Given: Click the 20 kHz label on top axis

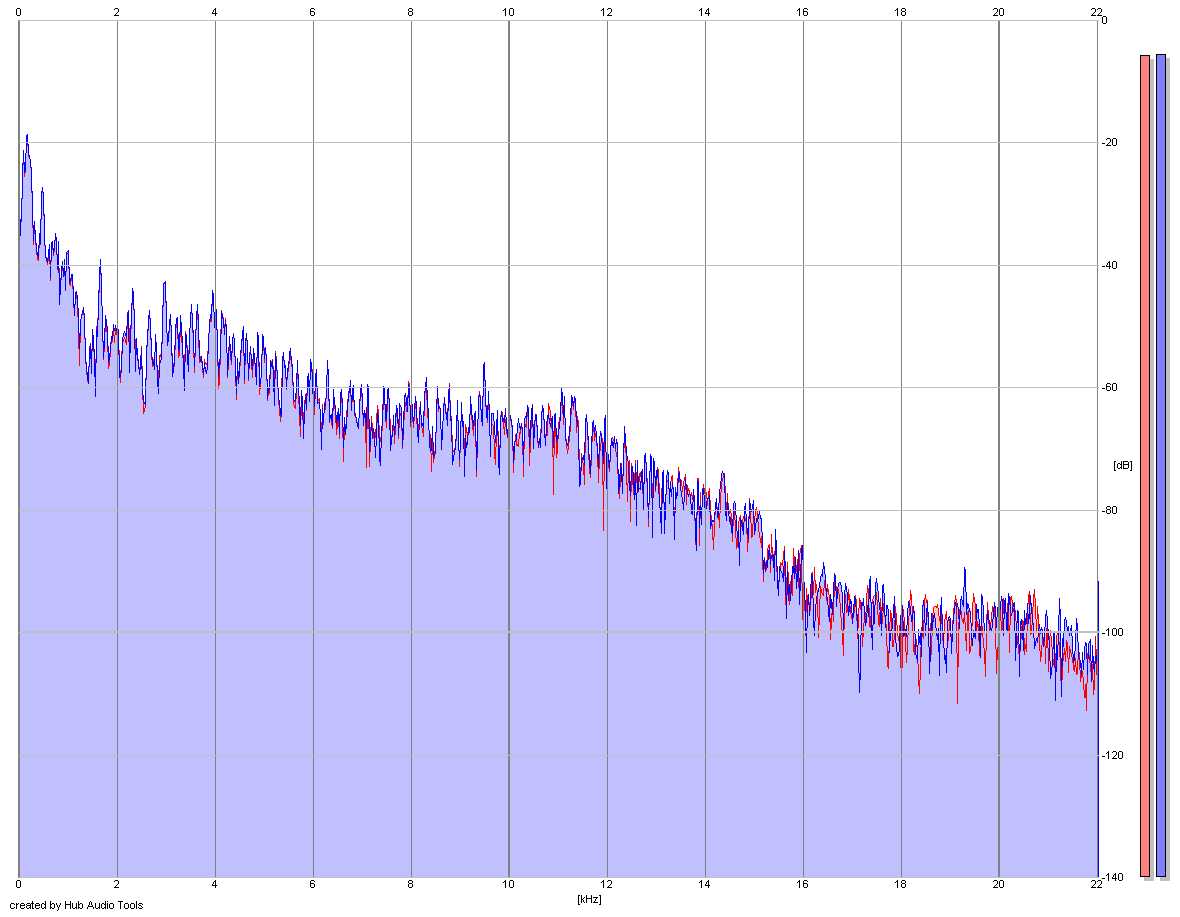Looking at the screenshot, I should (x=999, y=12).
